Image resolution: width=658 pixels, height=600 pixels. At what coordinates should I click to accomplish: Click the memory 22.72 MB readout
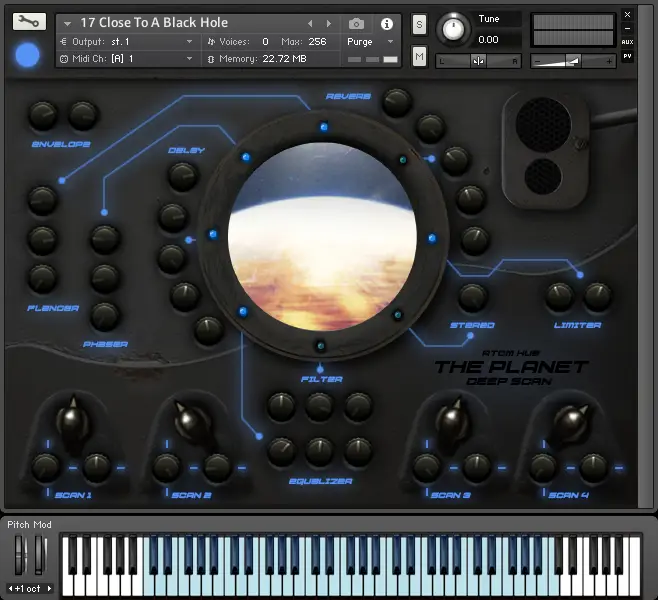(285, 59)
